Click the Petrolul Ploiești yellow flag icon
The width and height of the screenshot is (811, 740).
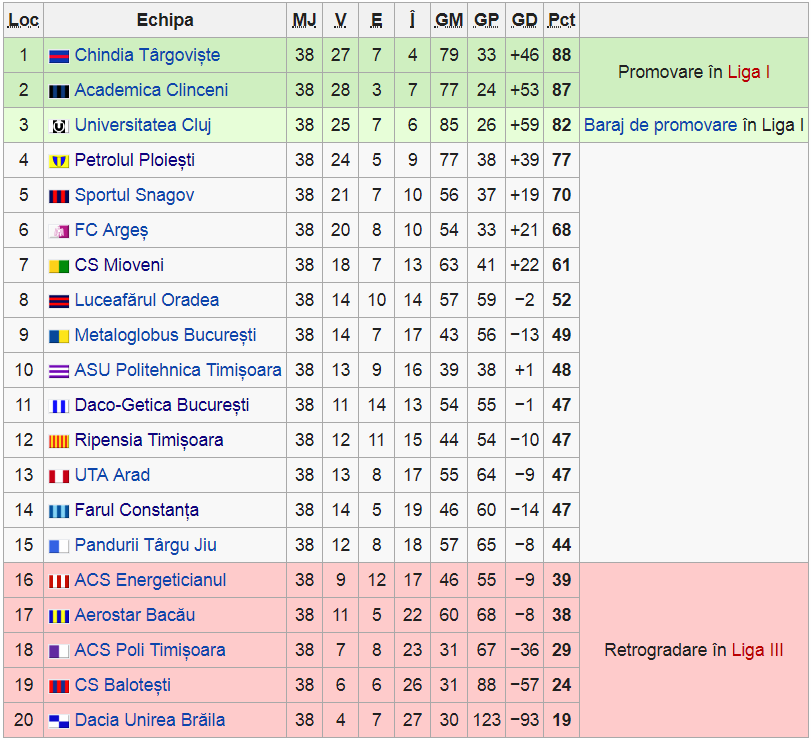tap(58, 161)
